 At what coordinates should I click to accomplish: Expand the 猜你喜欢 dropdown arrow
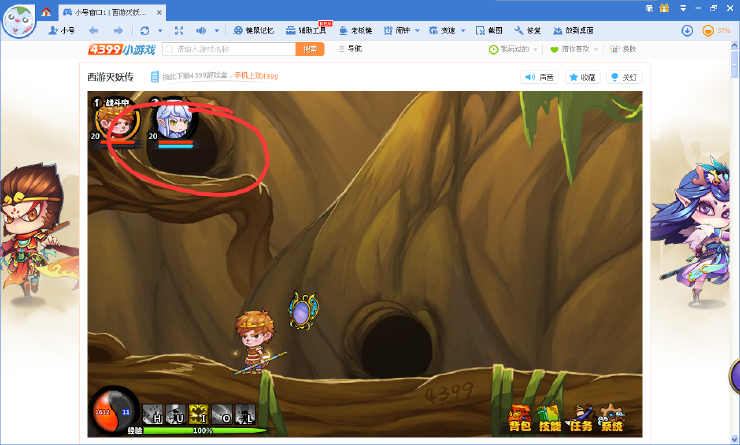pos(596,50)
